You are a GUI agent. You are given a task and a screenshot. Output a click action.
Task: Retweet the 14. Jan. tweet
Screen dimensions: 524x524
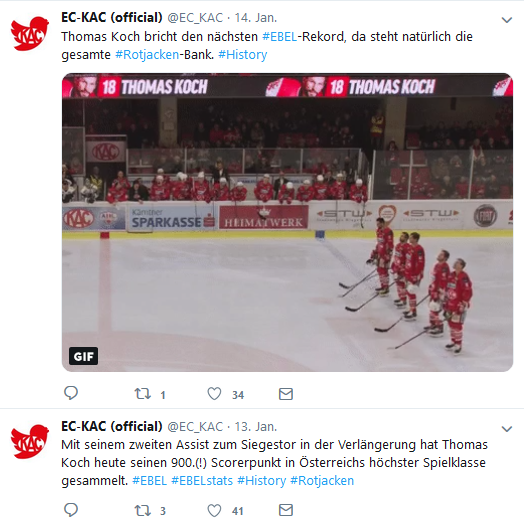point(143,394)
